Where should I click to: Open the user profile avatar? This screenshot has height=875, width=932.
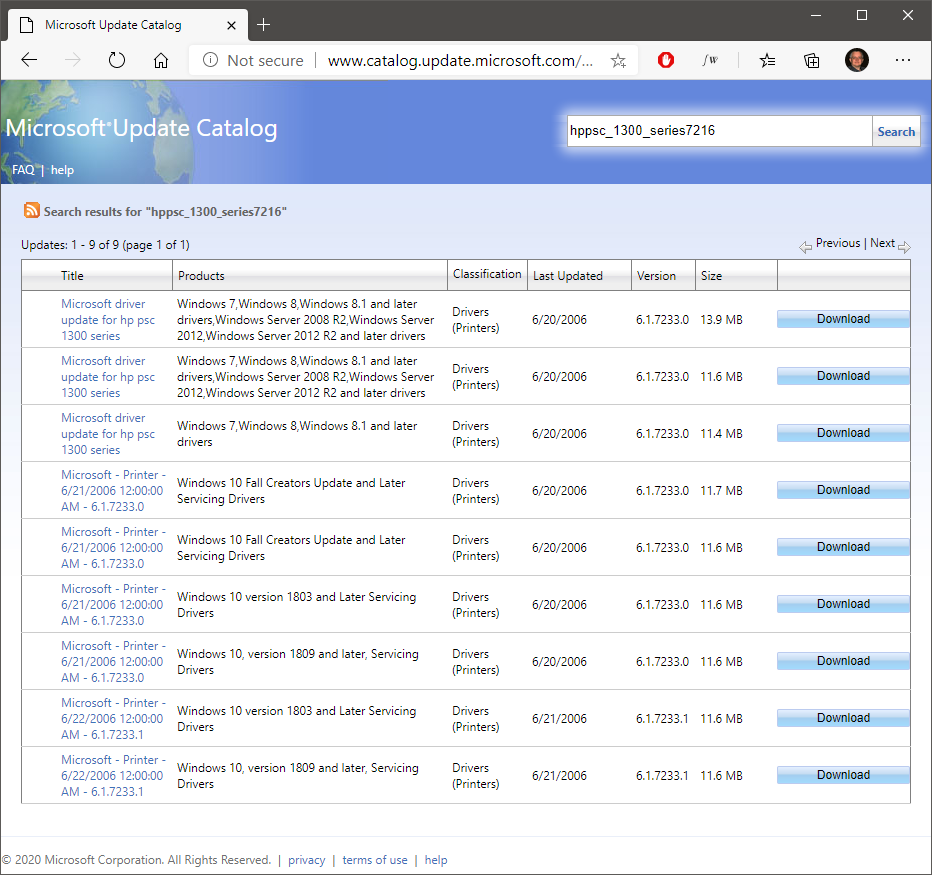pos(857,60)
